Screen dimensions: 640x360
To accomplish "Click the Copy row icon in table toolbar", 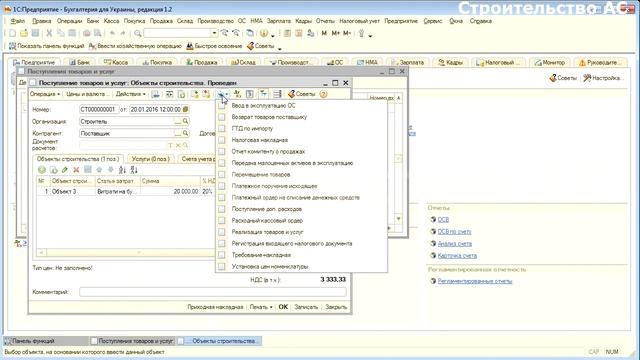I will point(53,170).
